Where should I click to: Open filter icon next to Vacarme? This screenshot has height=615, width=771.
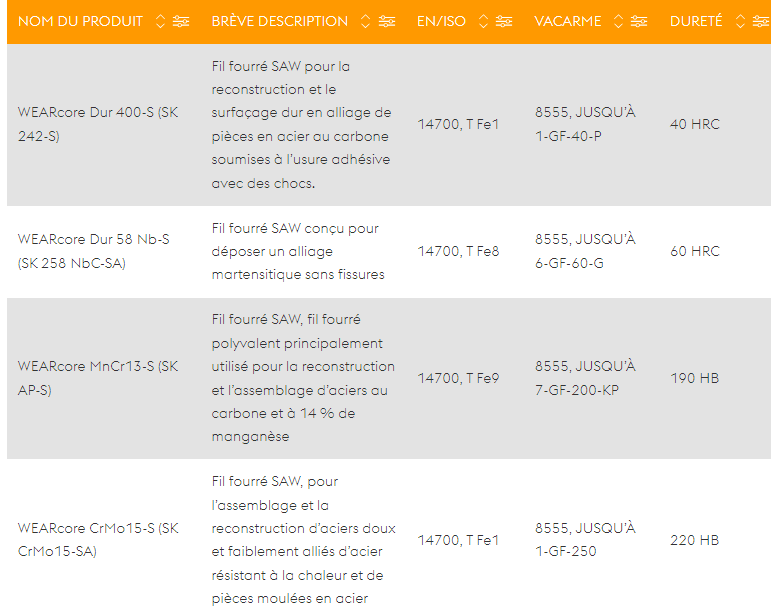[x=639, y=21]
